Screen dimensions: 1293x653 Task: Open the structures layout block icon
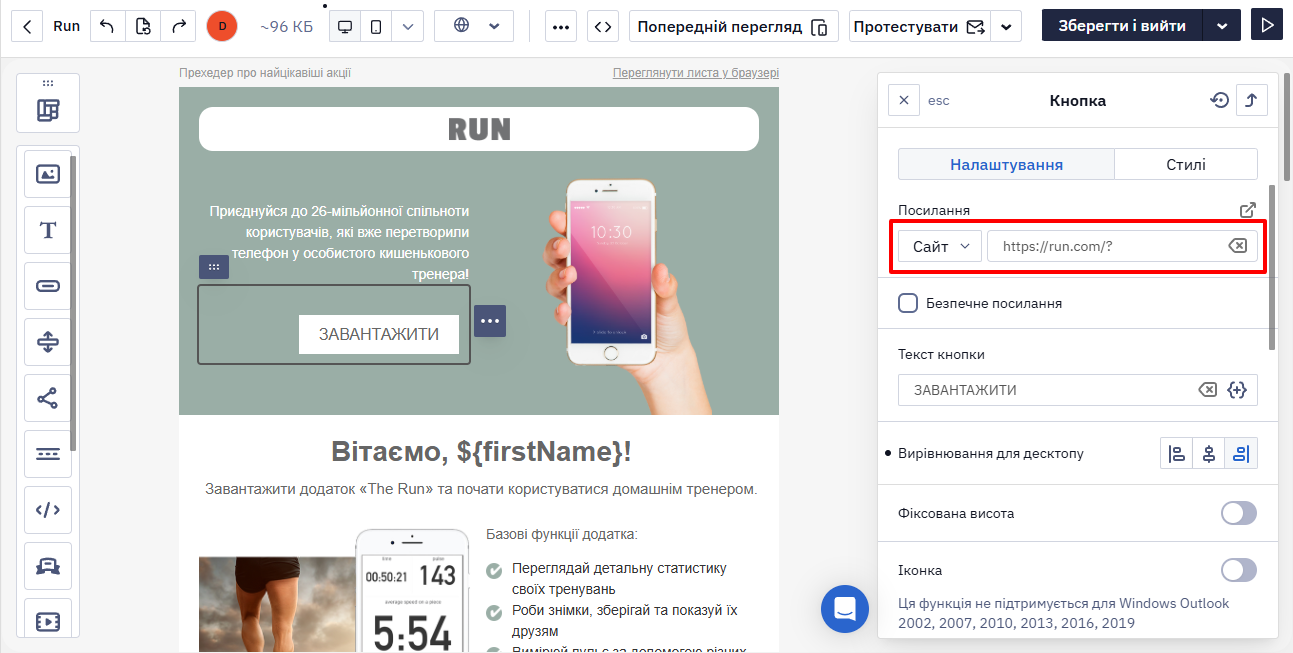click(x=48, y=110)
